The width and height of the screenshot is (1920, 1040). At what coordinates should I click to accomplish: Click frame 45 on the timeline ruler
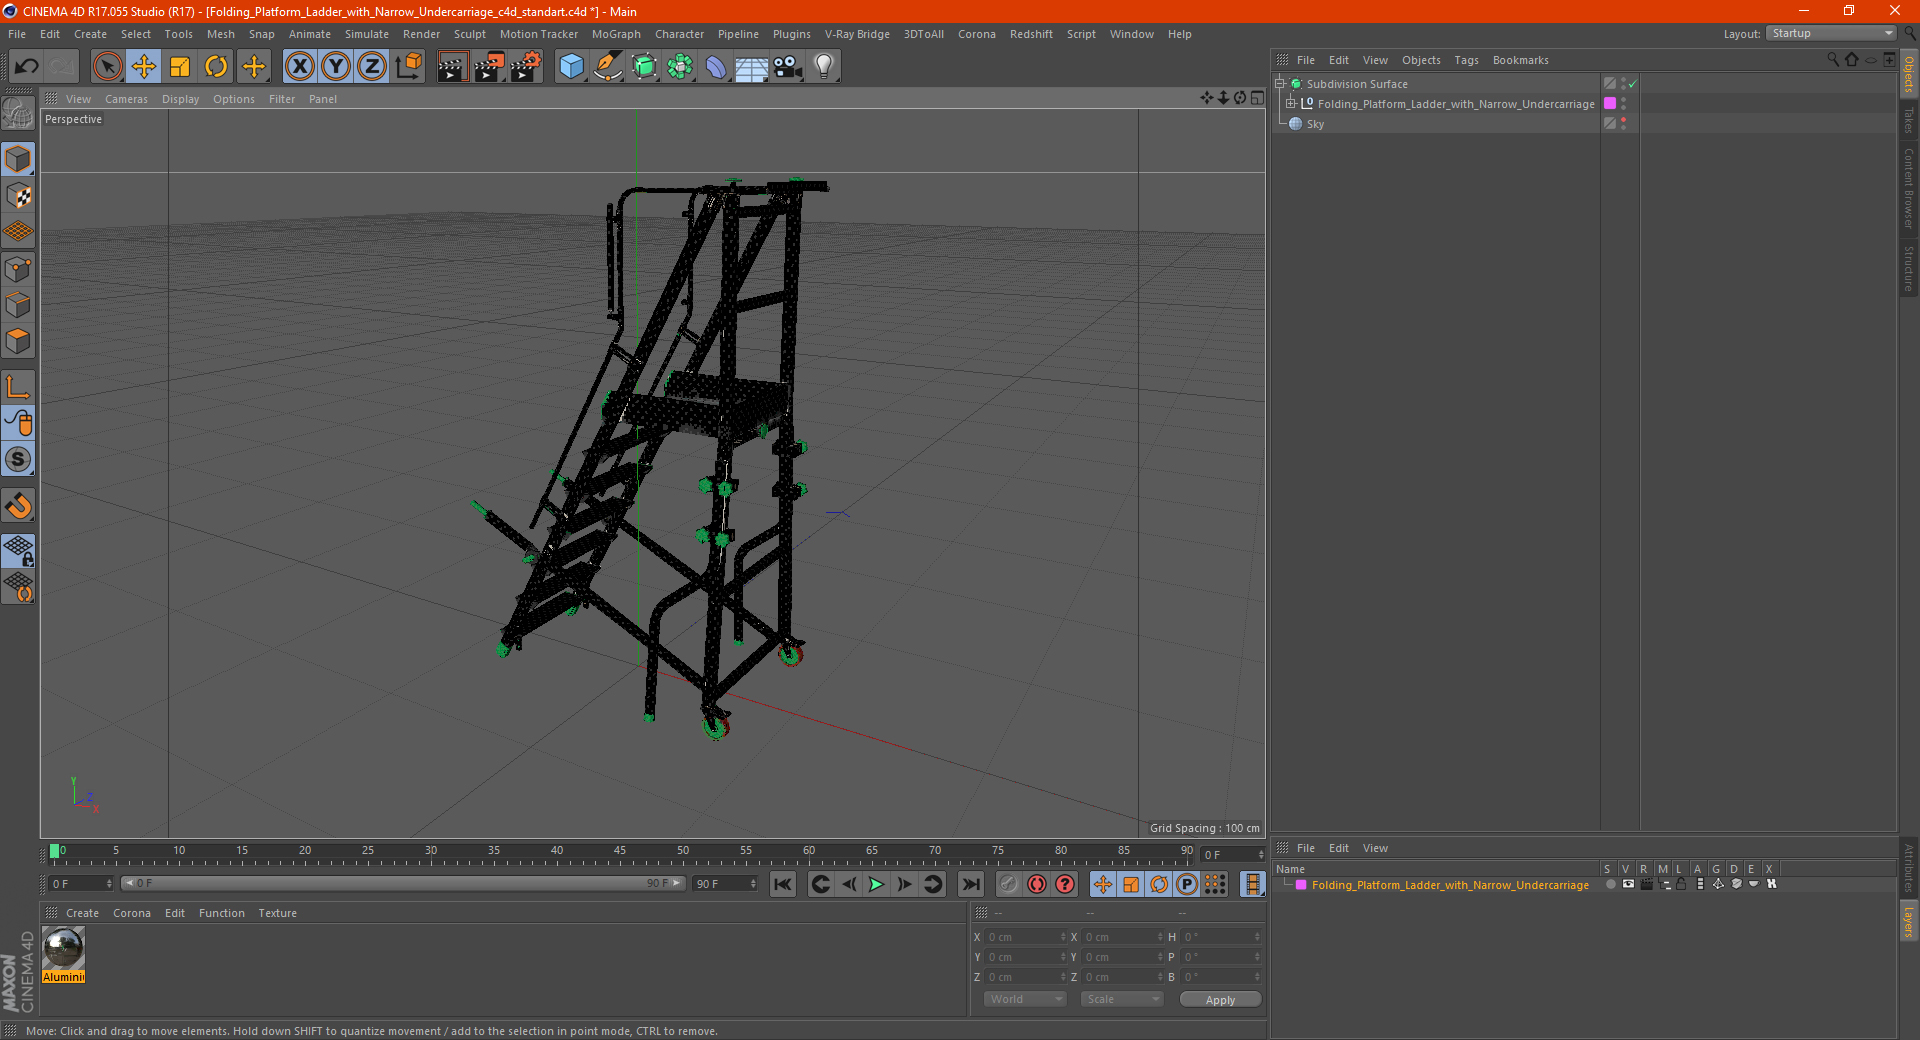point(620,851)
